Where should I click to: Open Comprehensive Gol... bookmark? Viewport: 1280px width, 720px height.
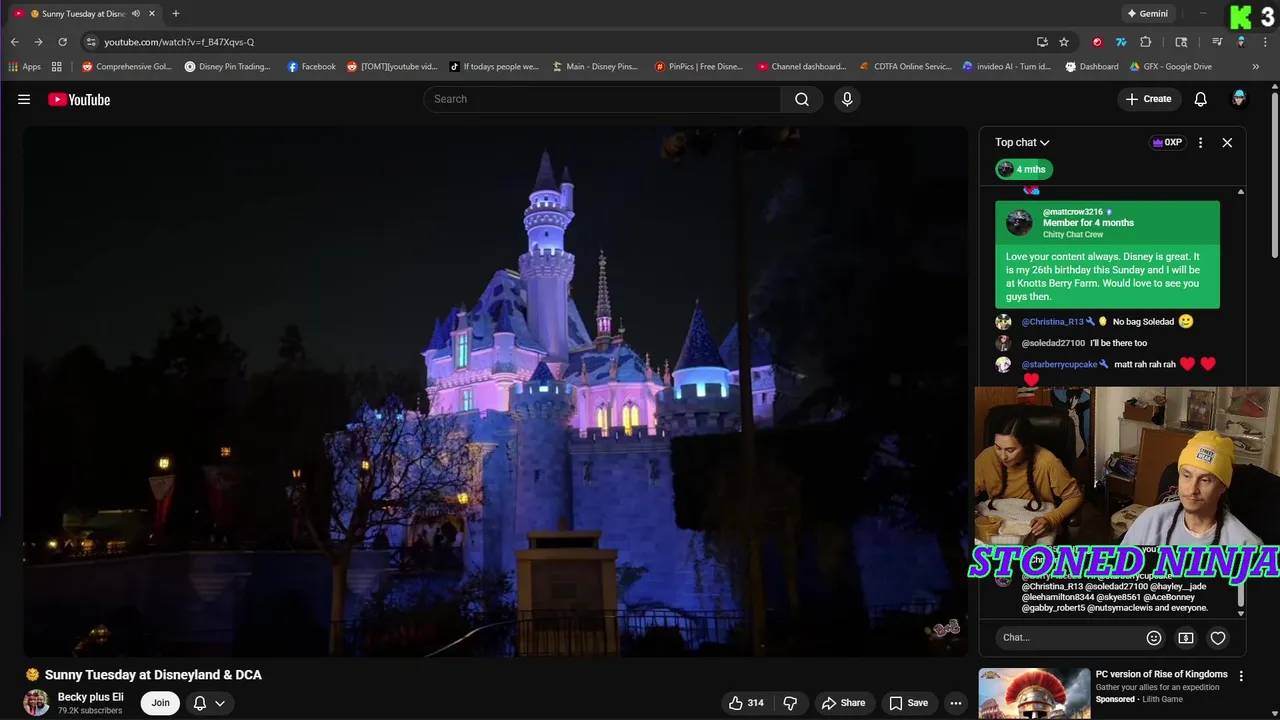[x=127, y=67]
